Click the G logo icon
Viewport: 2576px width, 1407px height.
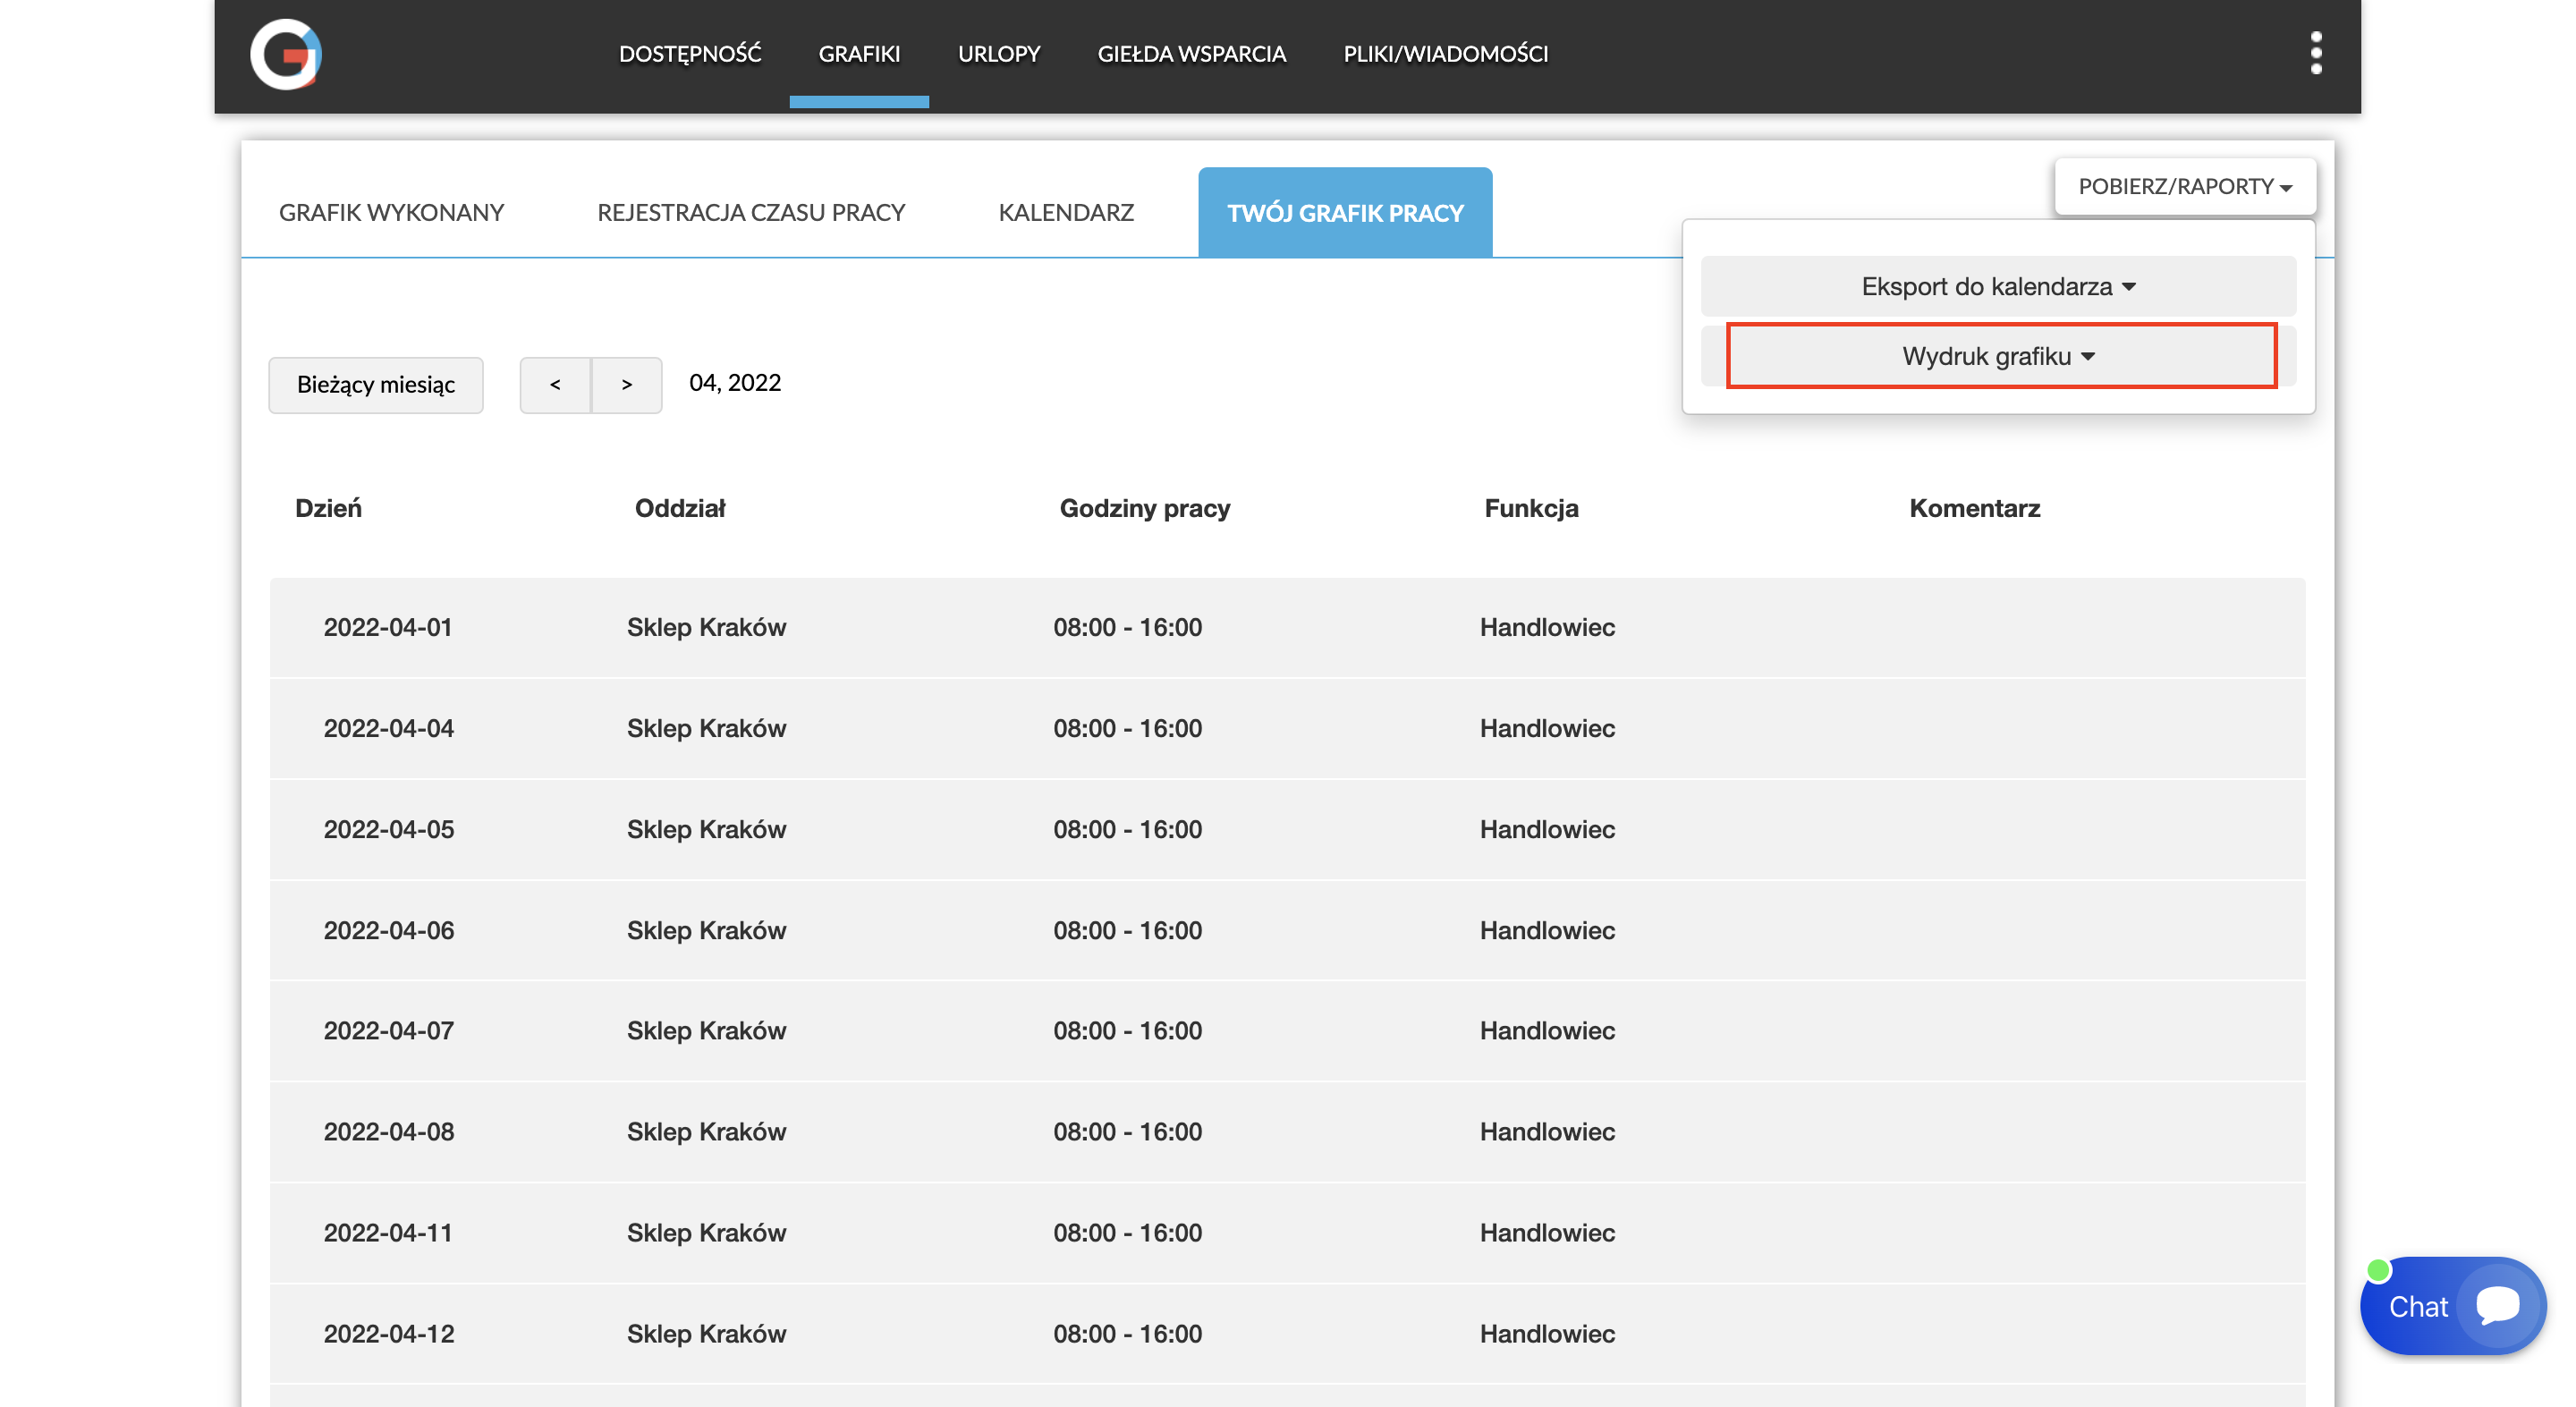(286, 54)
